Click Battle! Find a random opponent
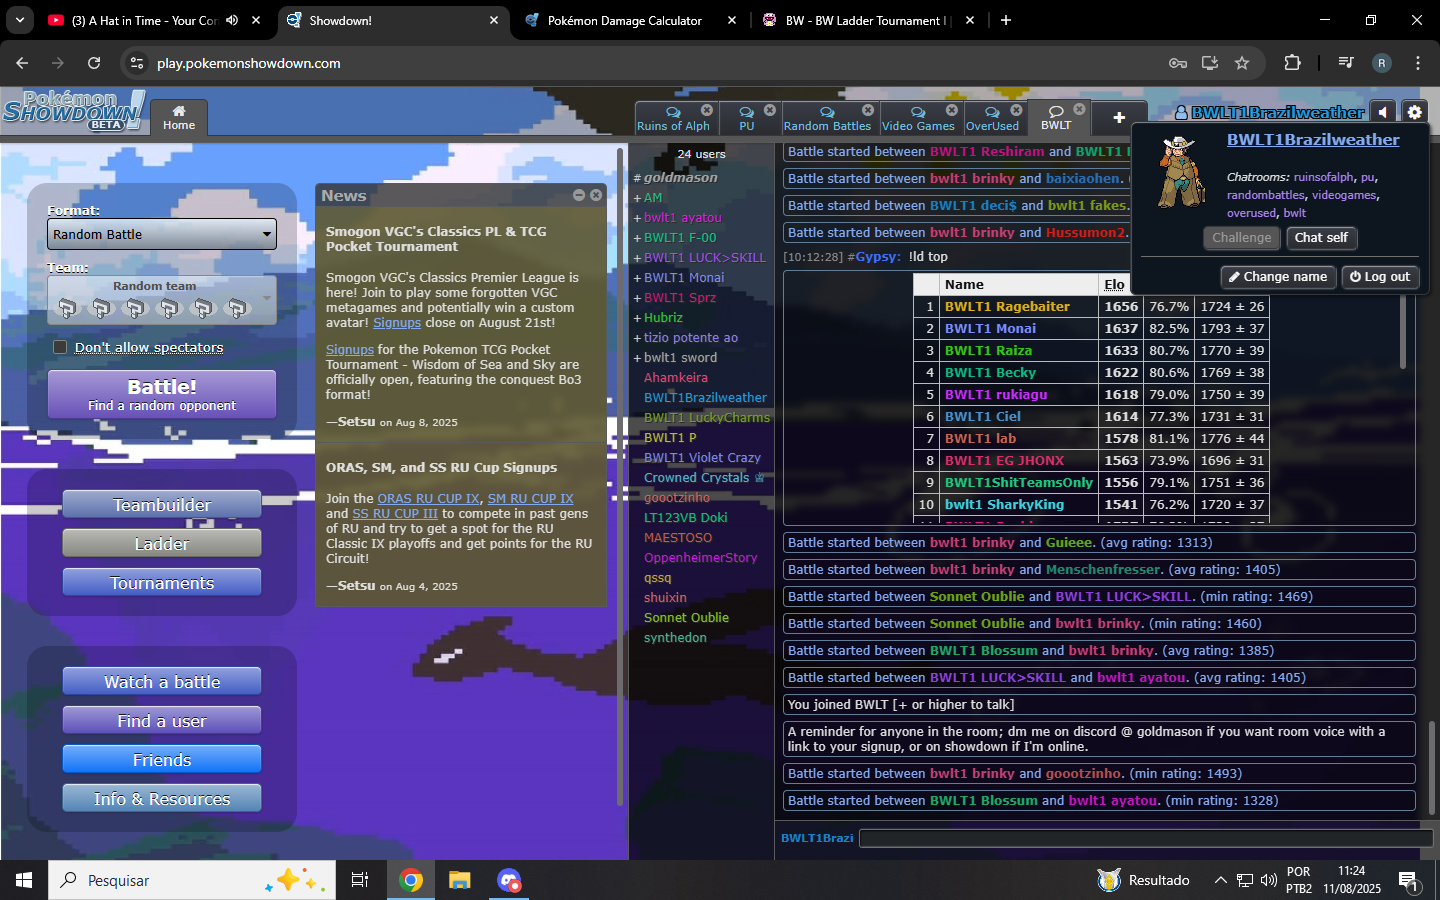Viewport: 1440px width, 900px height. pos(162,394)
